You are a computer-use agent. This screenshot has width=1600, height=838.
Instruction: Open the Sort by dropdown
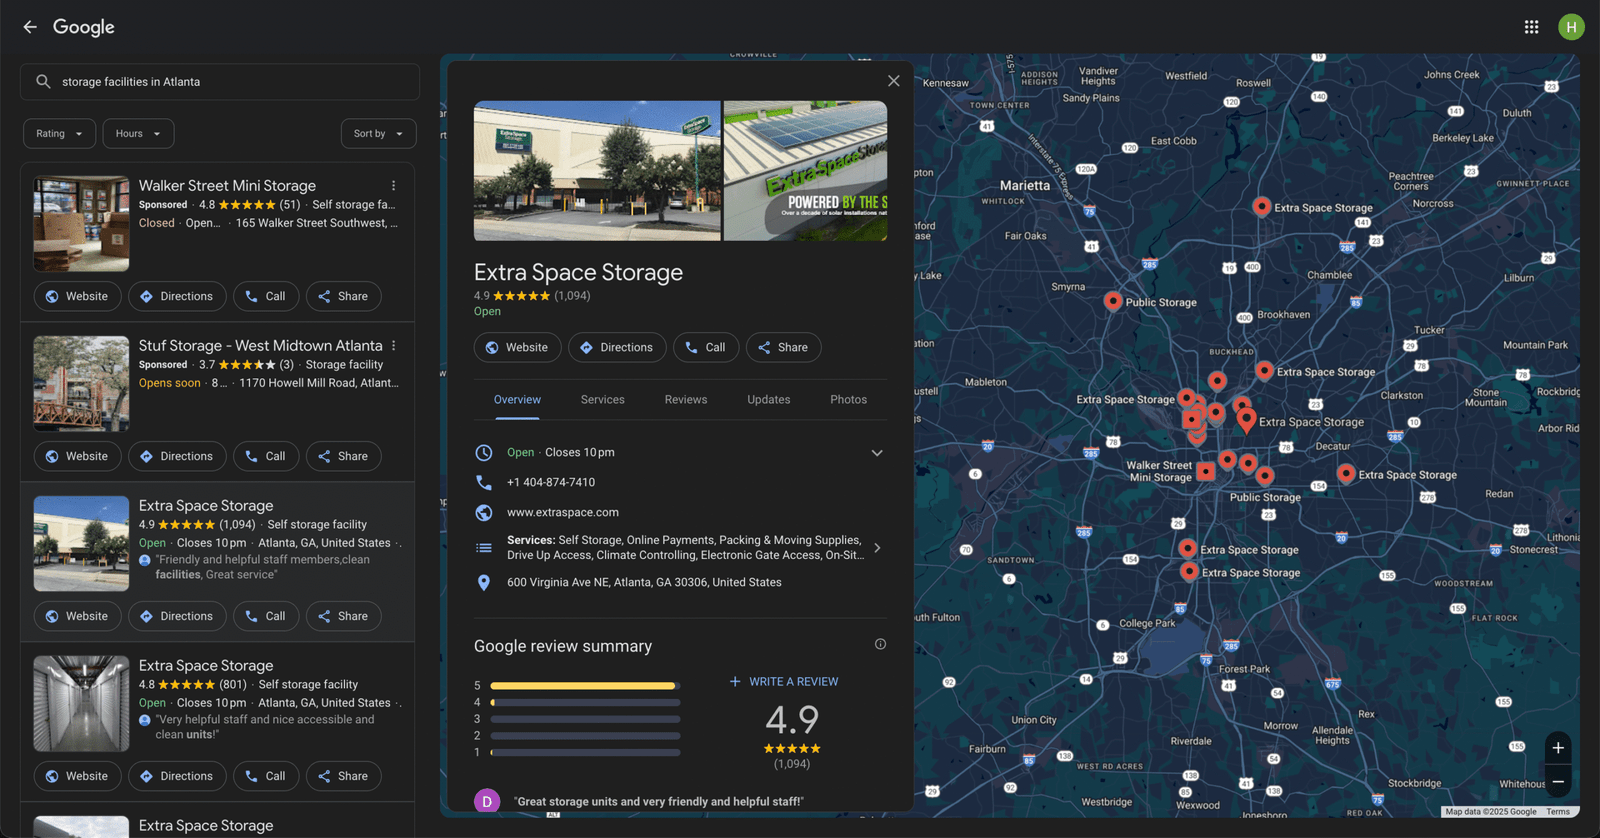378,134
